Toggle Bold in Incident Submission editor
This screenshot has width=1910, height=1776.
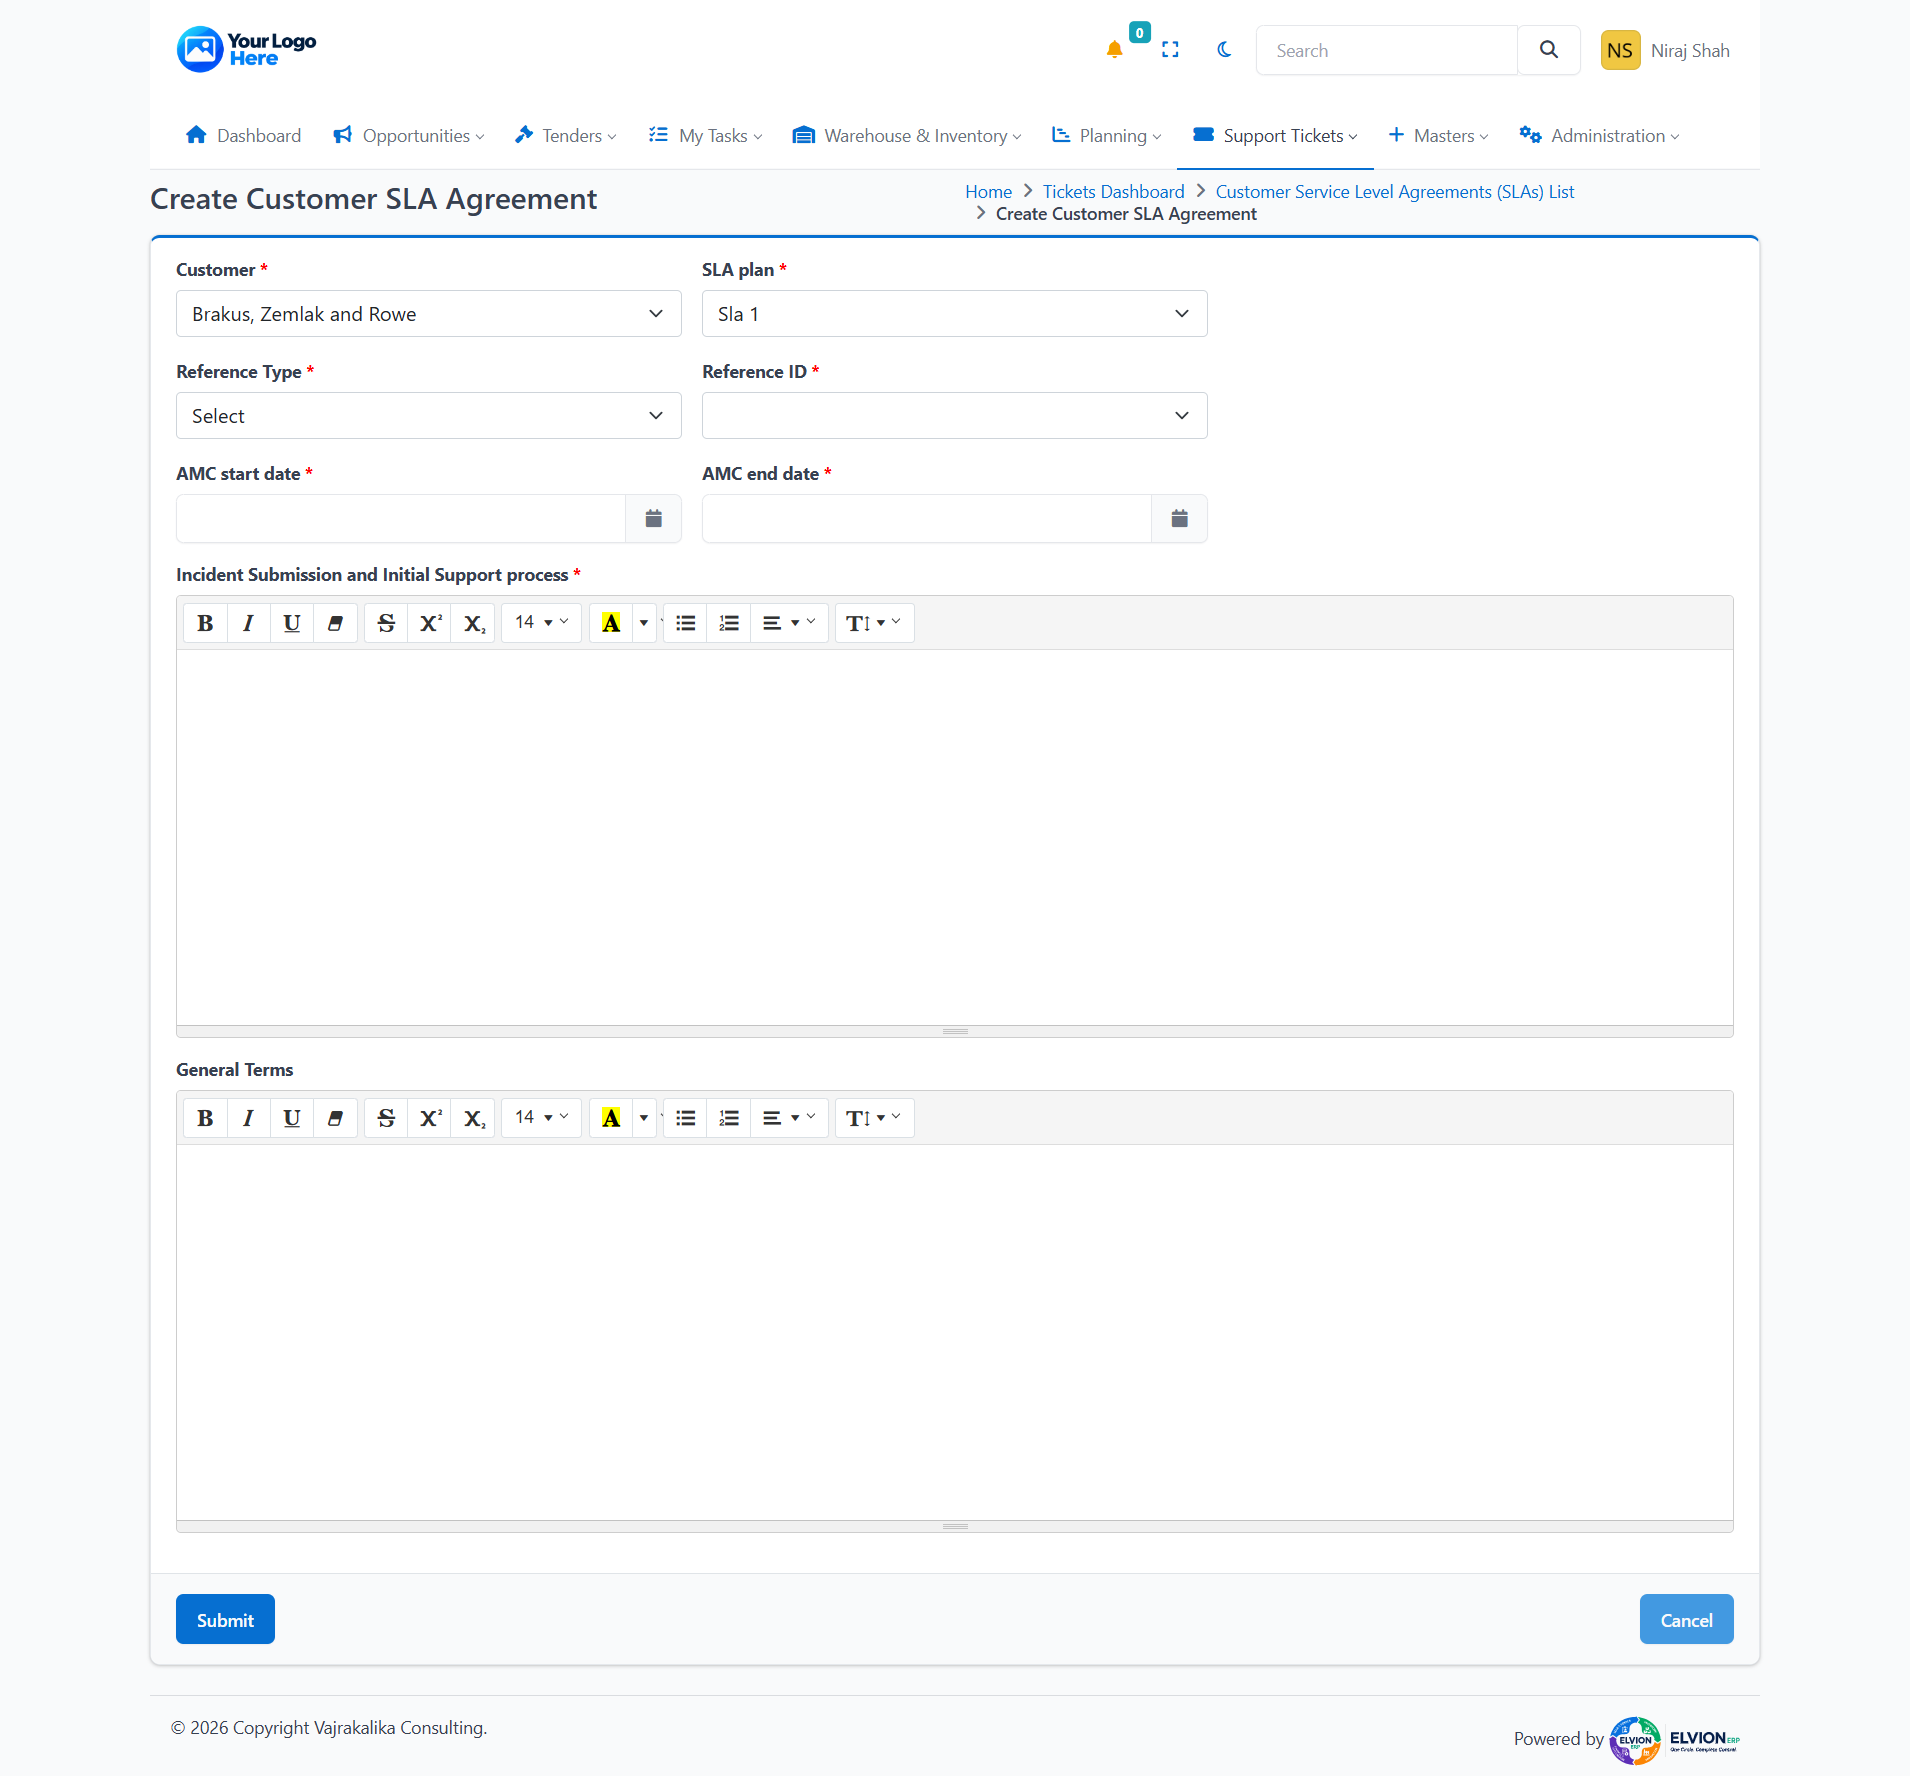(205, 623)
